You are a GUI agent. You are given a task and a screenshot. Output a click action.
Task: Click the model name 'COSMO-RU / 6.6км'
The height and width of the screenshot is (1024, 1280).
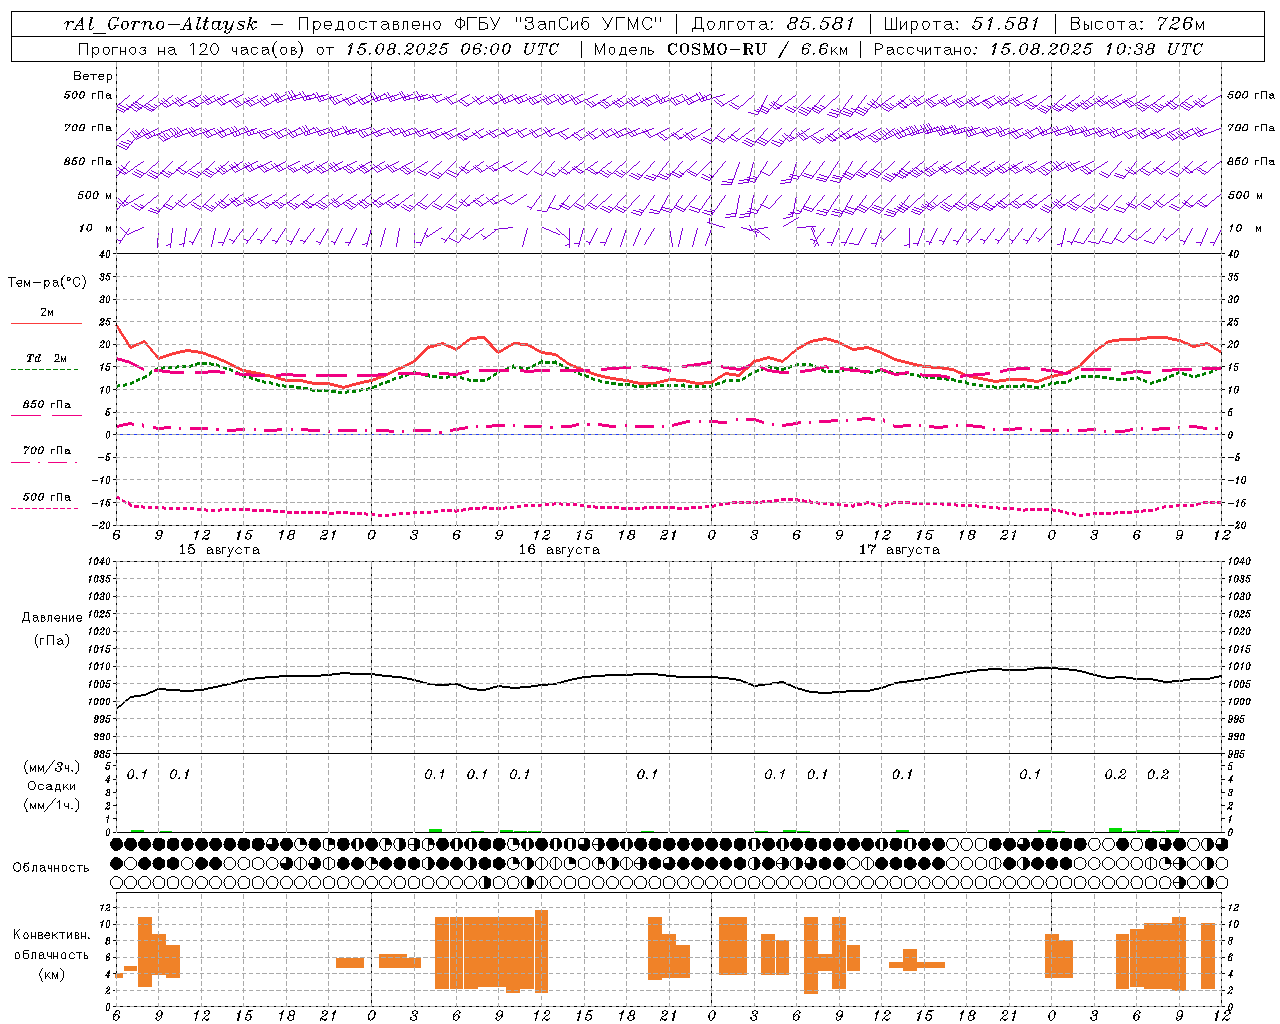[757, 49]
